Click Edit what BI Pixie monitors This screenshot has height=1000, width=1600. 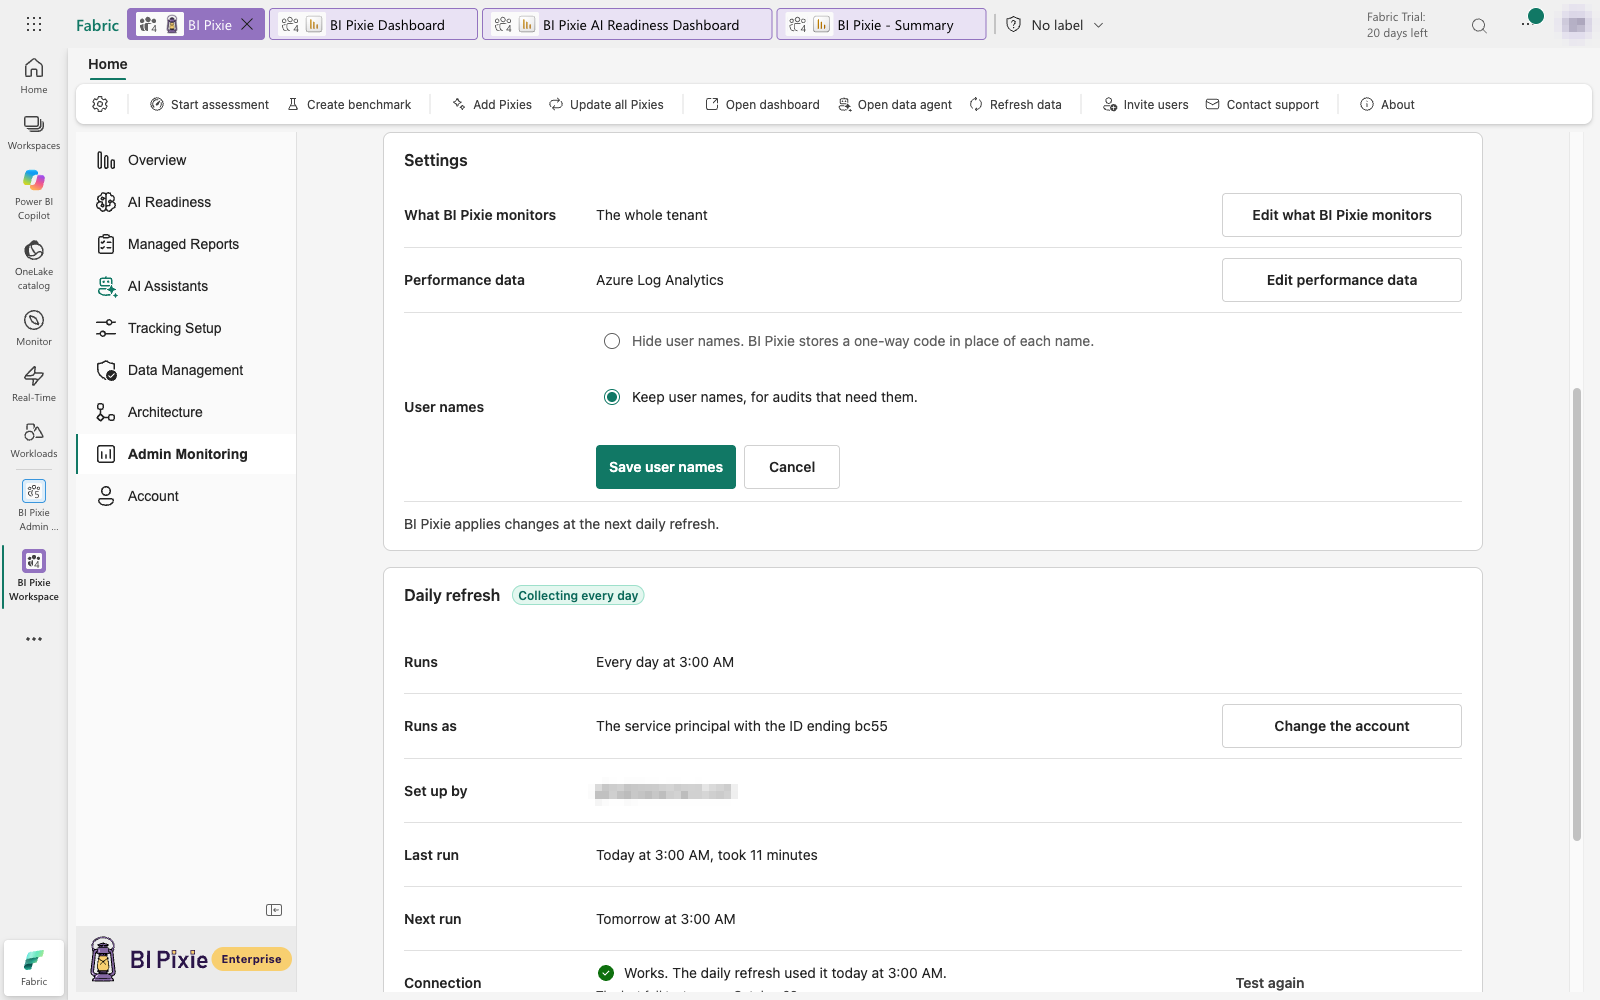1341,215
